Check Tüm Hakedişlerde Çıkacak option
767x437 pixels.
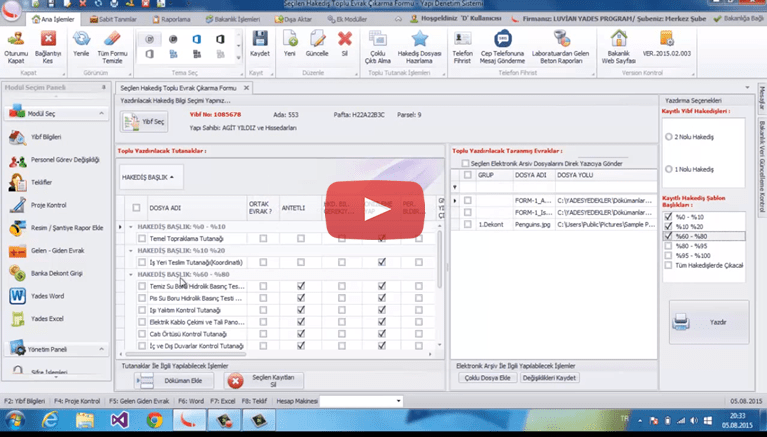668,266
